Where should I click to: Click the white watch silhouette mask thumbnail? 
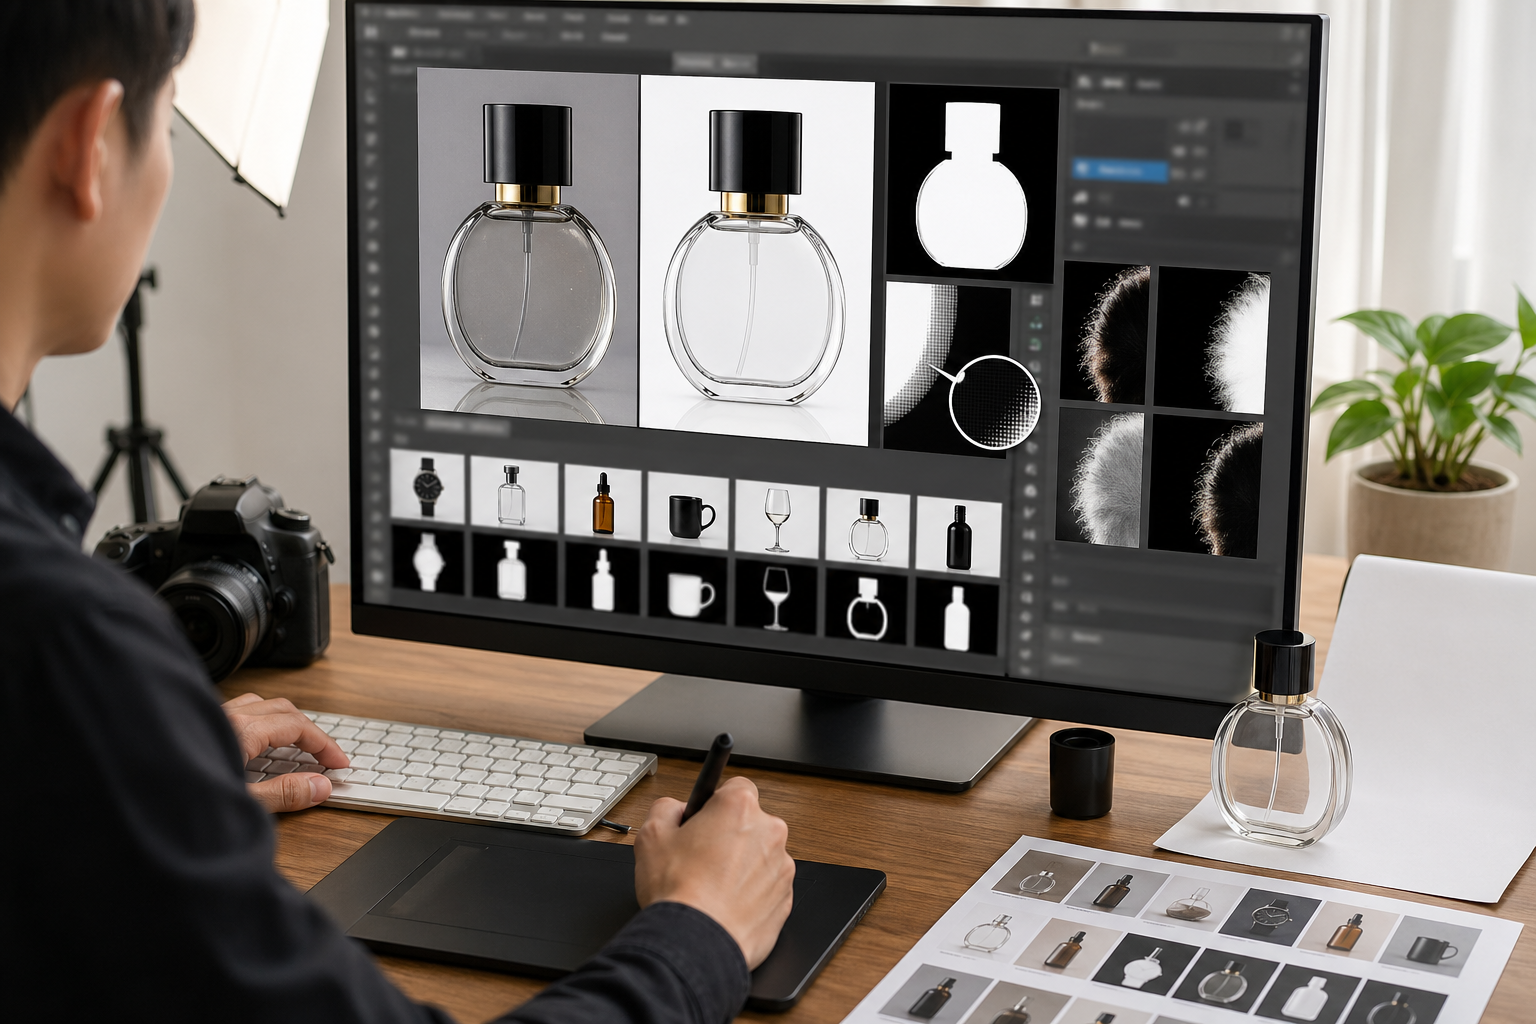coord(427,561)
